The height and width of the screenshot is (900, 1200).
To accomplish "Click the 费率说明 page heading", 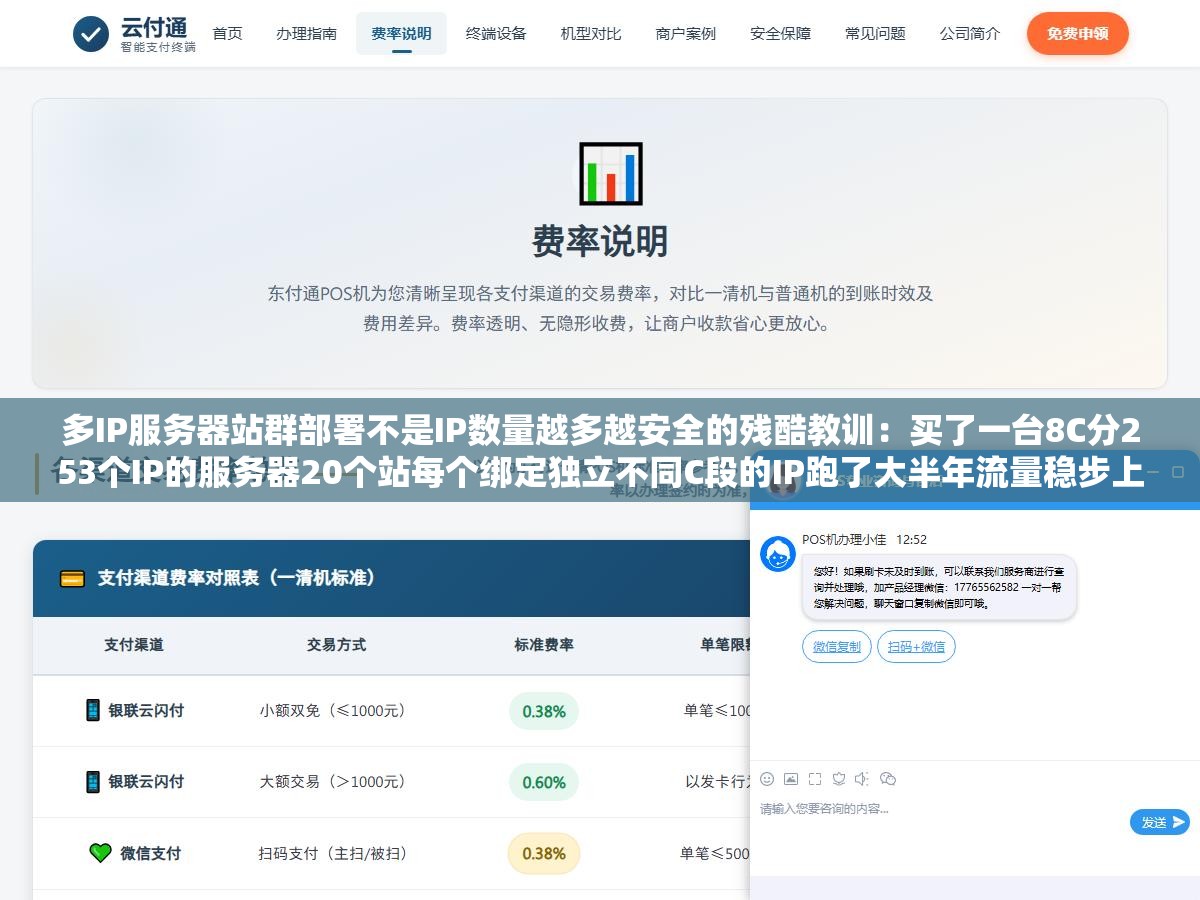I will [600, 241].
